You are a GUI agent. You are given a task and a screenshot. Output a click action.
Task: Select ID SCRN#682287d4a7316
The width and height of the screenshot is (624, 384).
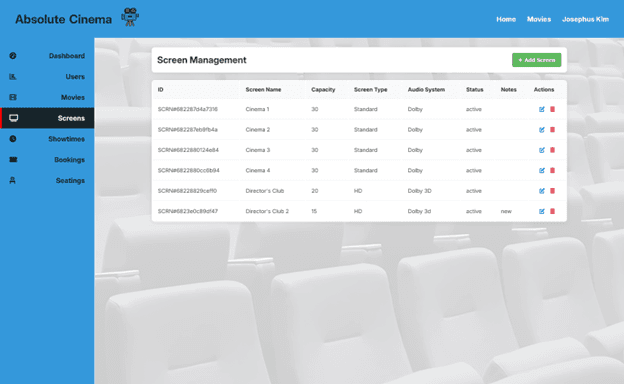[187, 109]
